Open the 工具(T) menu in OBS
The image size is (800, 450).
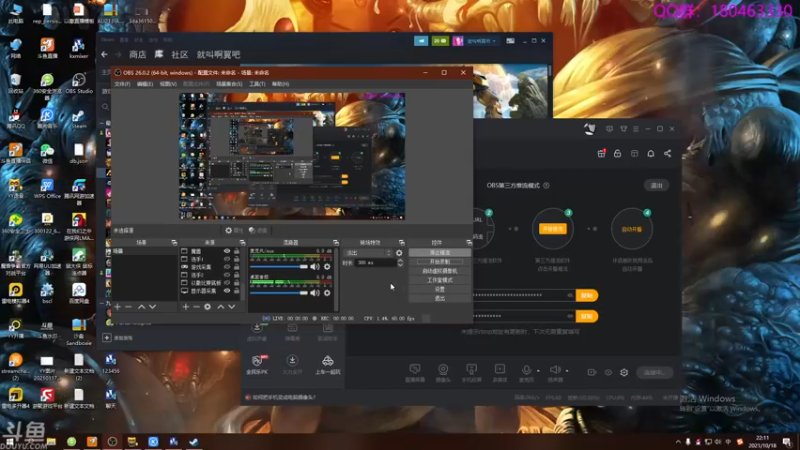click(x=257, y=84)
